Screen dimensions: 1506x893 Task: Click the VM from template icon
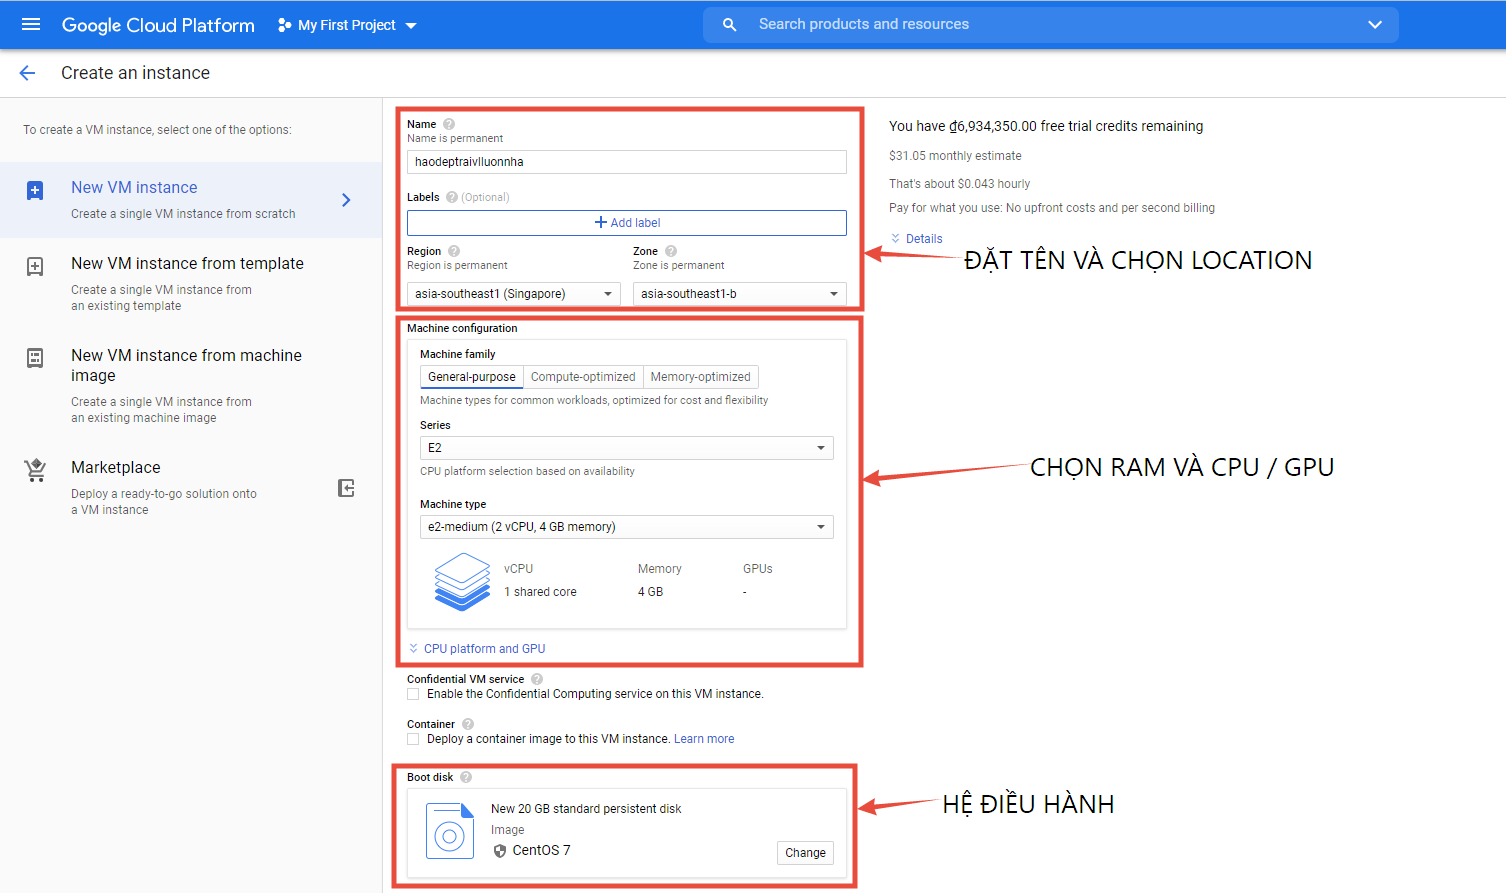pos(35,266)
